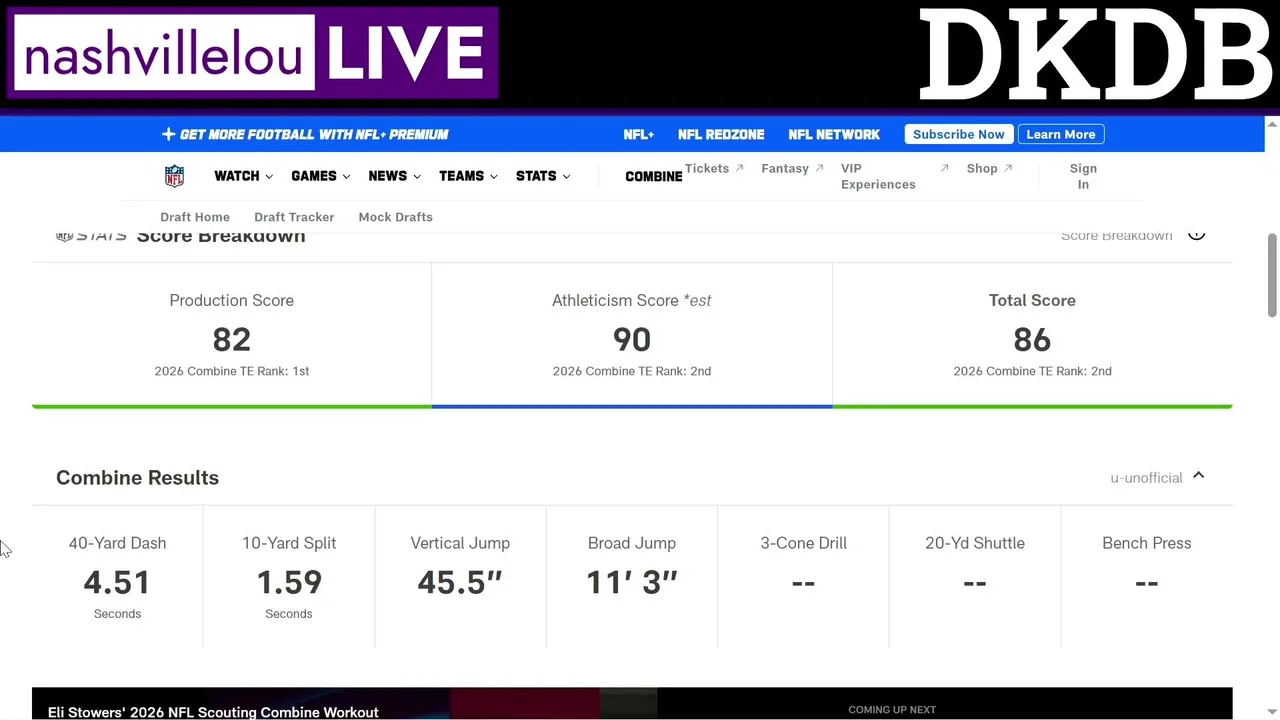This screenshot has width=1280, height=720.
Task: Click the Get More Football NFL+ Premium banner
Action: (305, 134)
